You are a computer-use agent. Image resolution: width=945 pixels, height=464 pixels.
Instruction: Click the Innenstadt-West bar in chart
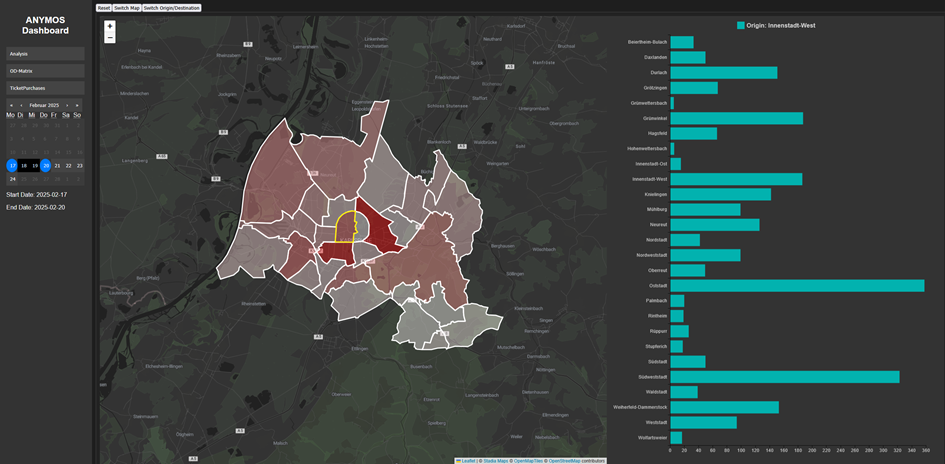tap(736, 179)
